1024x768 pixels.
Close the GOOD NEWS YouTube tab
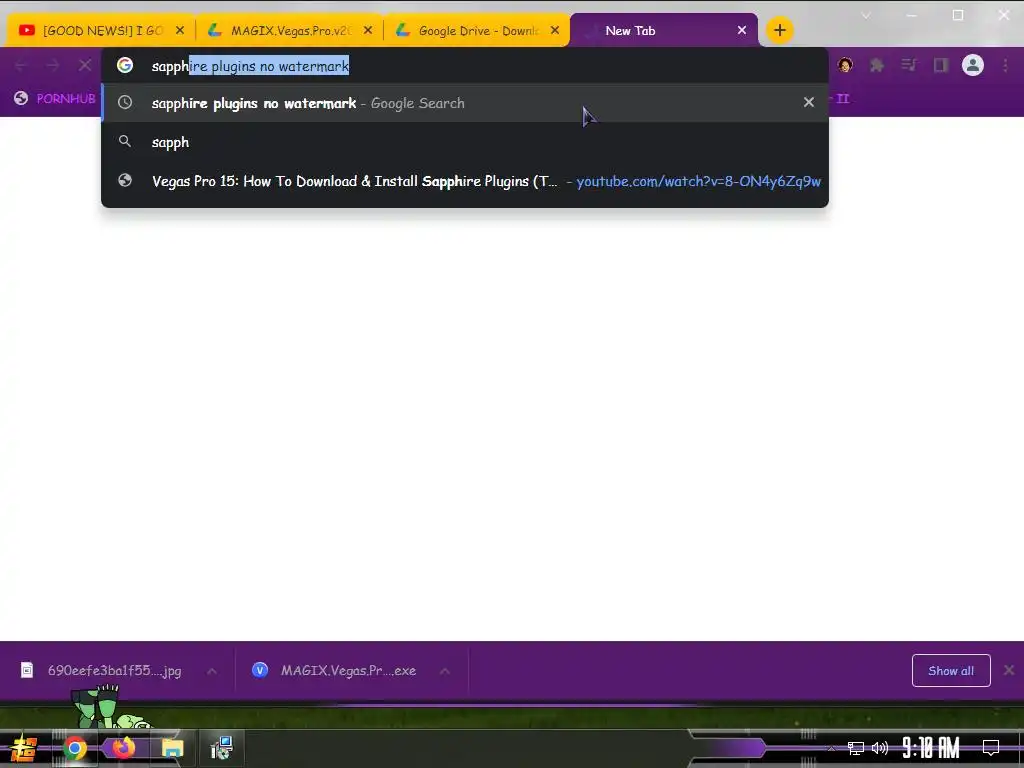click(x=180, y=30)
